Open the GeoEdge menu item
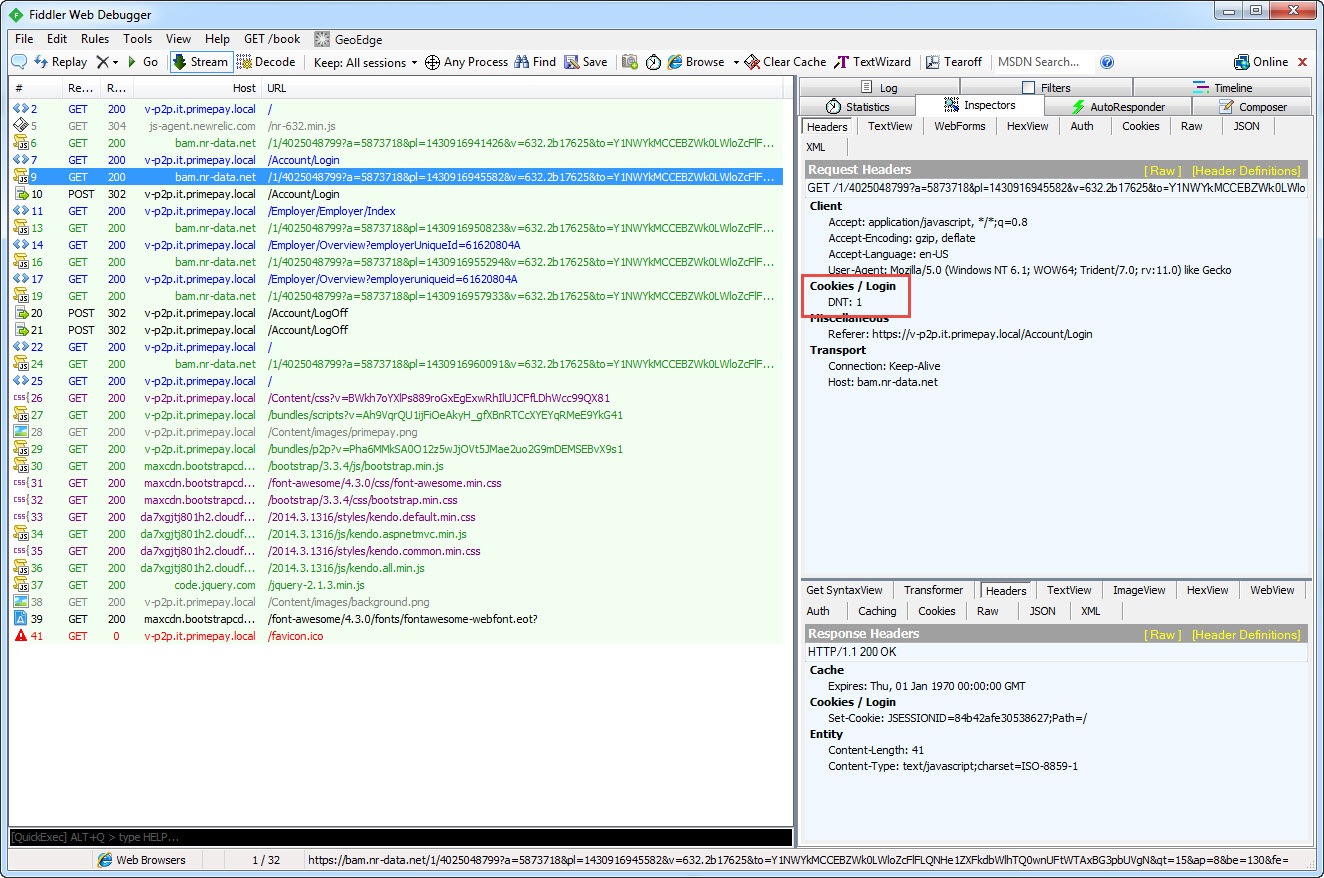The image size is (1324, 878). pos(348,39)
